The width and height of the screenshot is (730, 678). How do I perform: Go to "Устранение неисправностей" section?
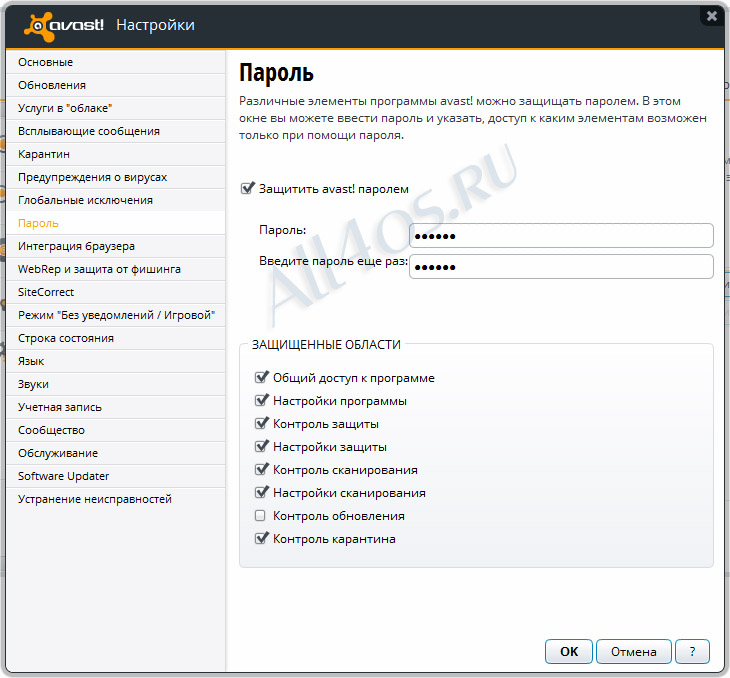116,499
